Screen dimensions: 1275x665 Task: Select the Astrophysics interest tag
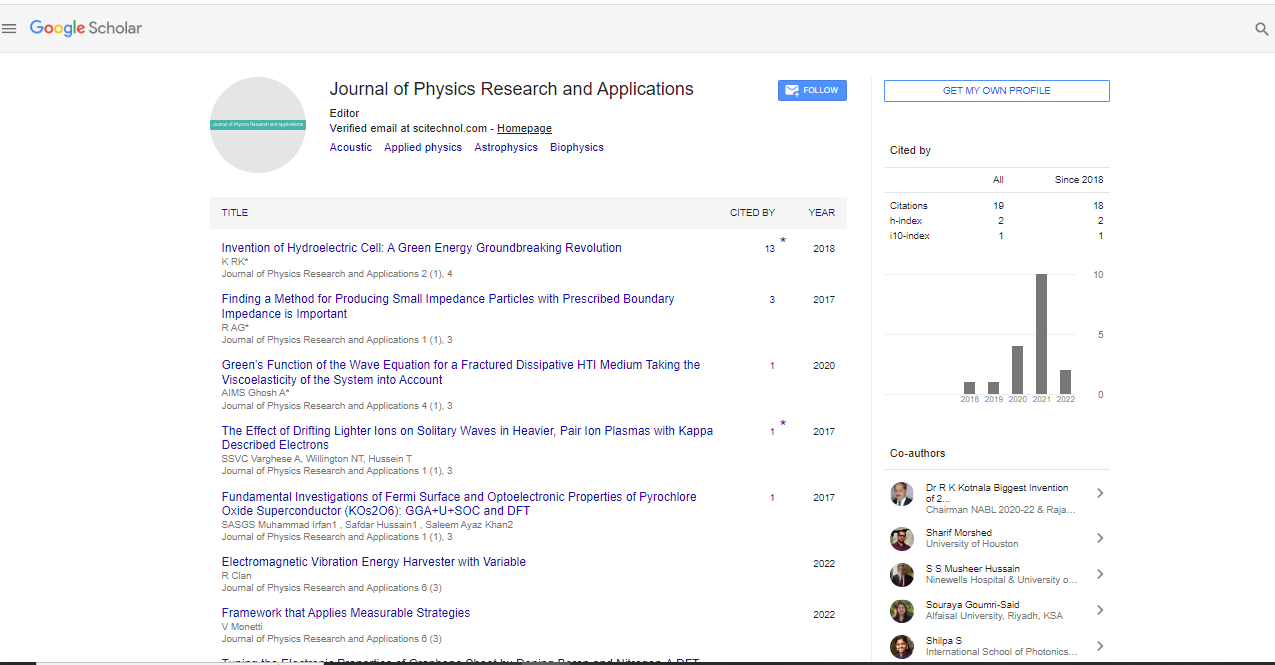(x=506, y=147)
